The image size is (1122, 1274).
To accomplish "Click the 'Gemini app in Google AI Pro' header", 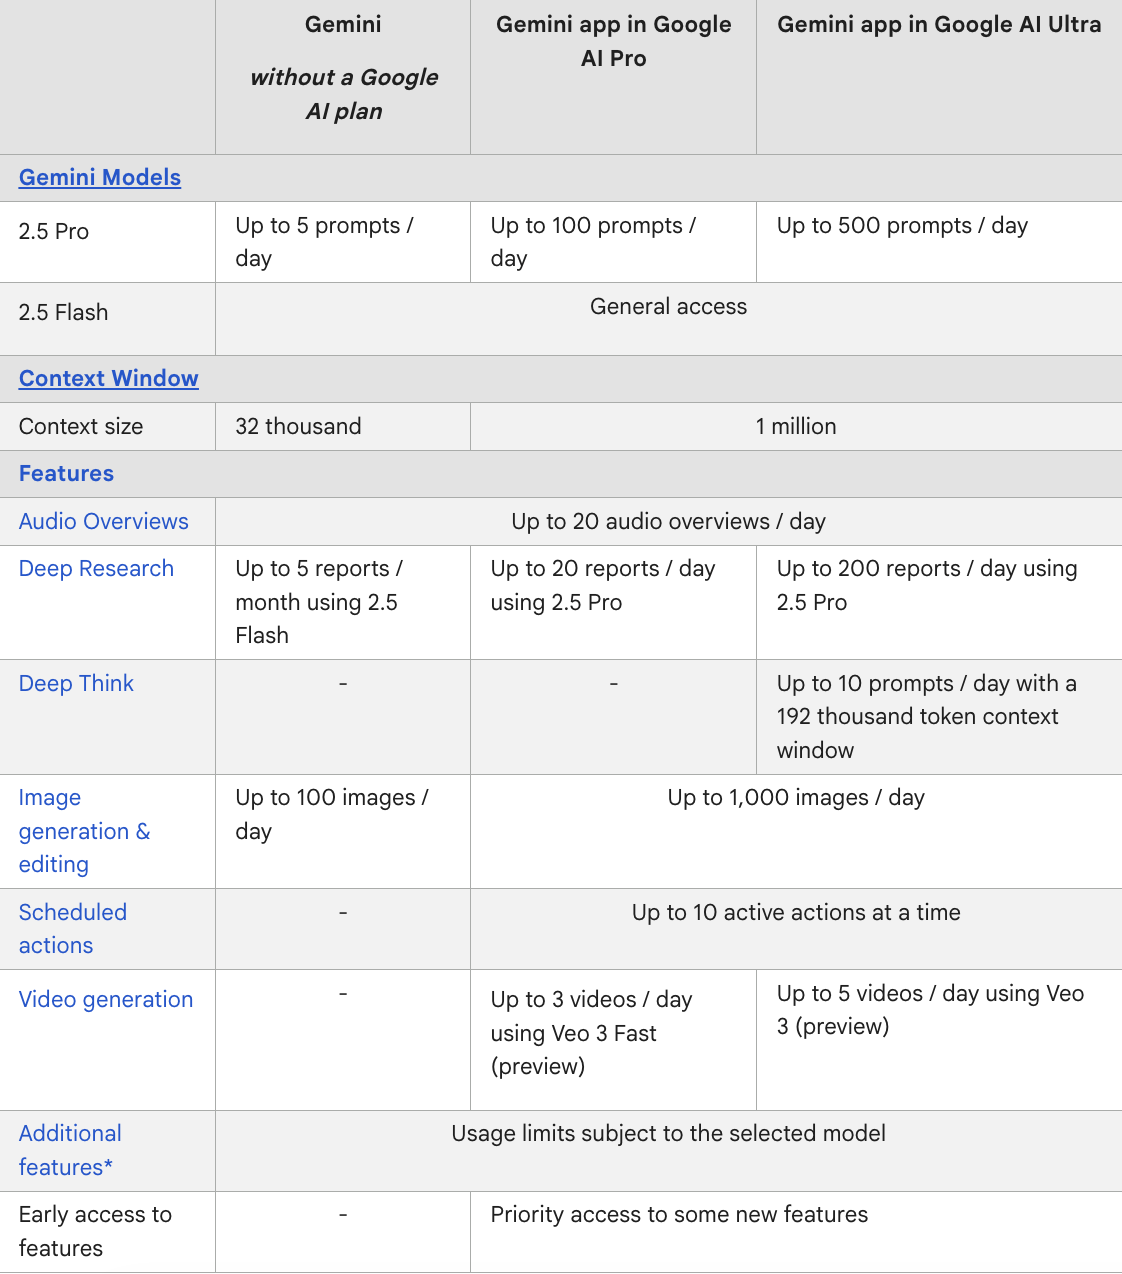I will (x=613, y=41).
